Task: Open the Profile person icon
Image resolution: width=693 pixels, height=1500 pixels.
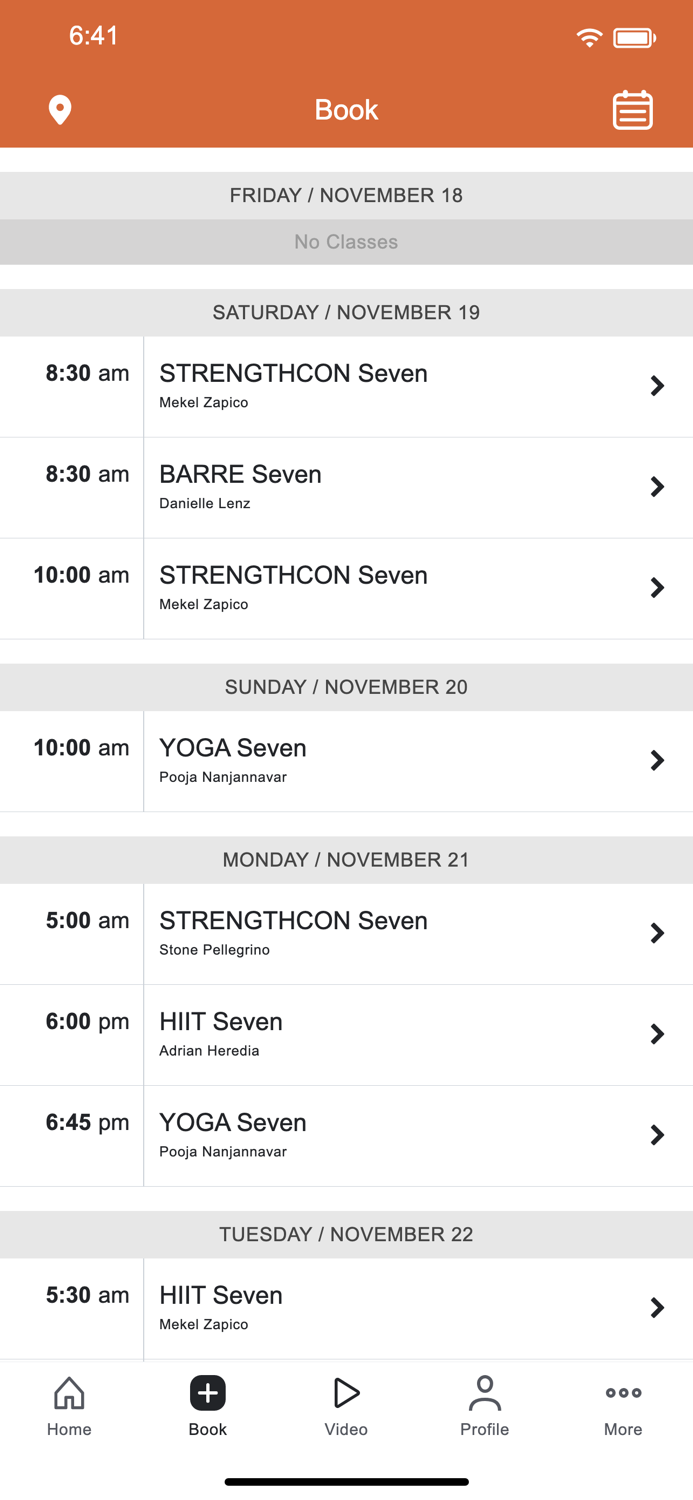Action: (485, 1392)
